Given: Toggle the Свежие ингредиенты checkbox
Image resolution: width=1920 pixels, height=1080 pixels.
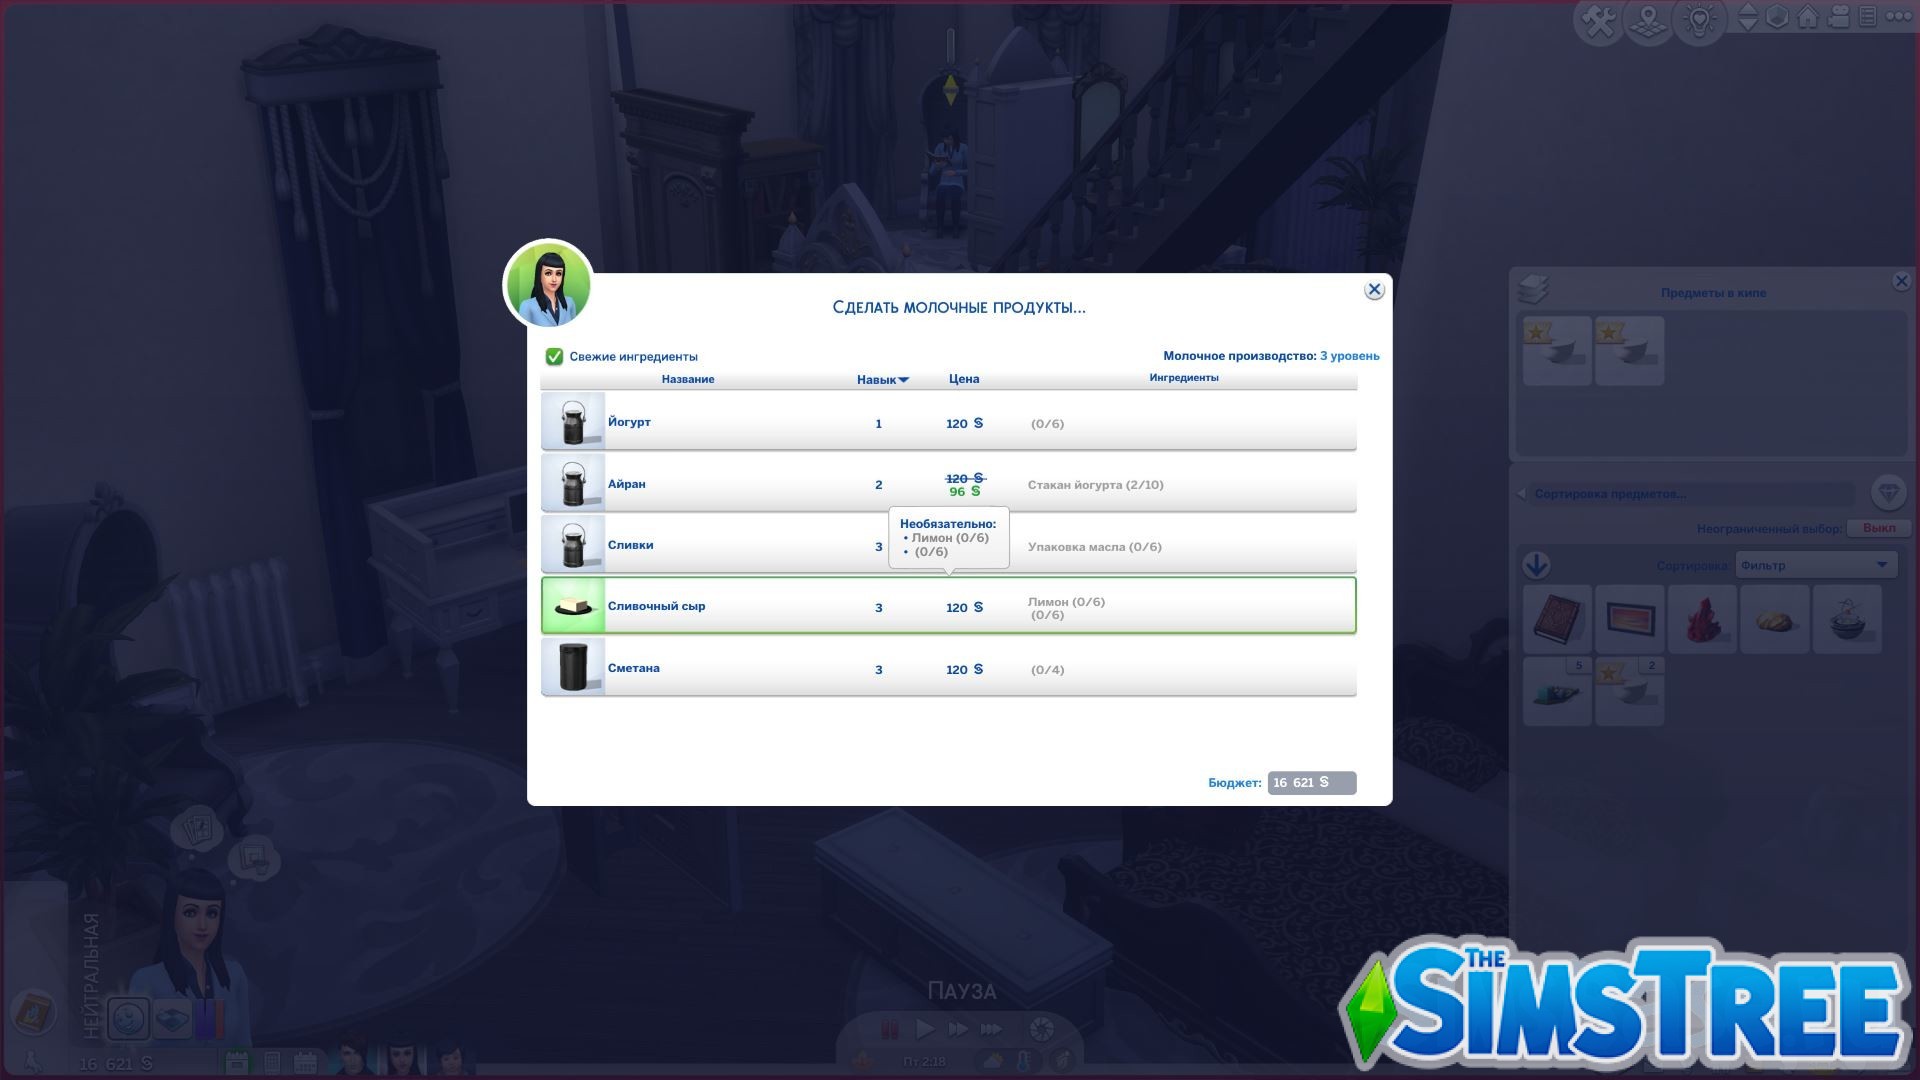Looking at the screenshot, I should click(x=554, y=356).
